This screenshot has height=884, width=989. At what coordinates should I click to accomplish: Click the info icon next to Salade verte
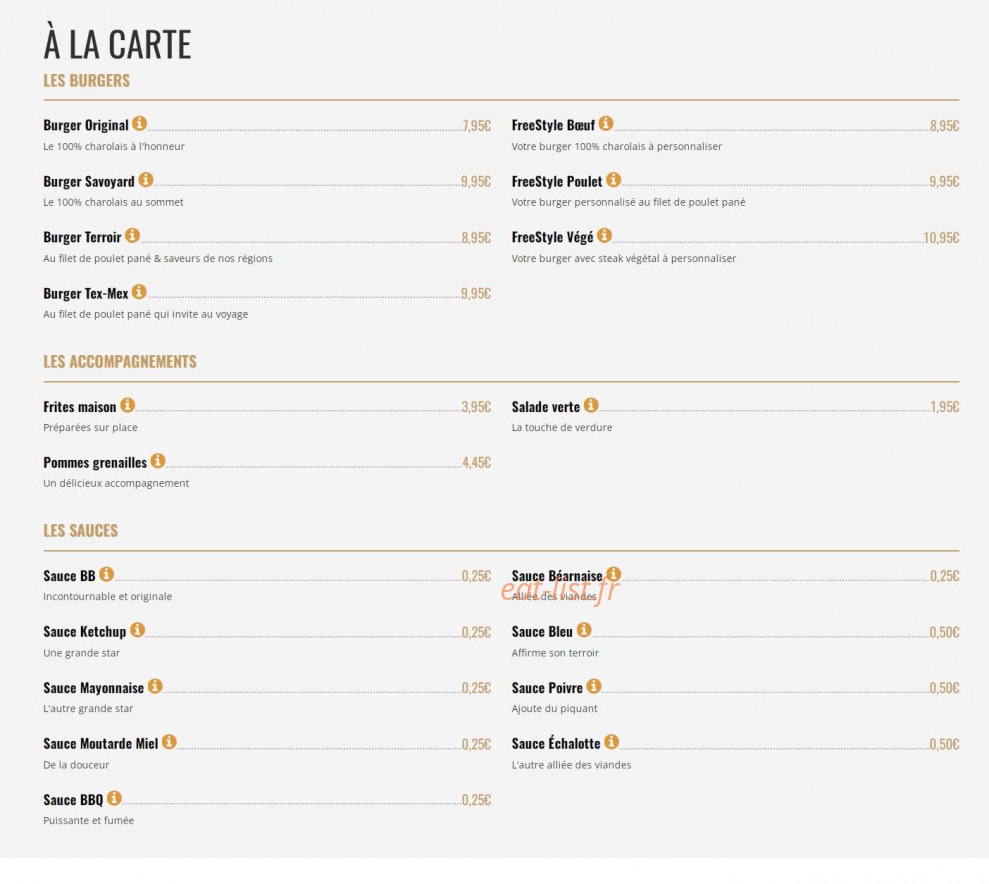590,405
